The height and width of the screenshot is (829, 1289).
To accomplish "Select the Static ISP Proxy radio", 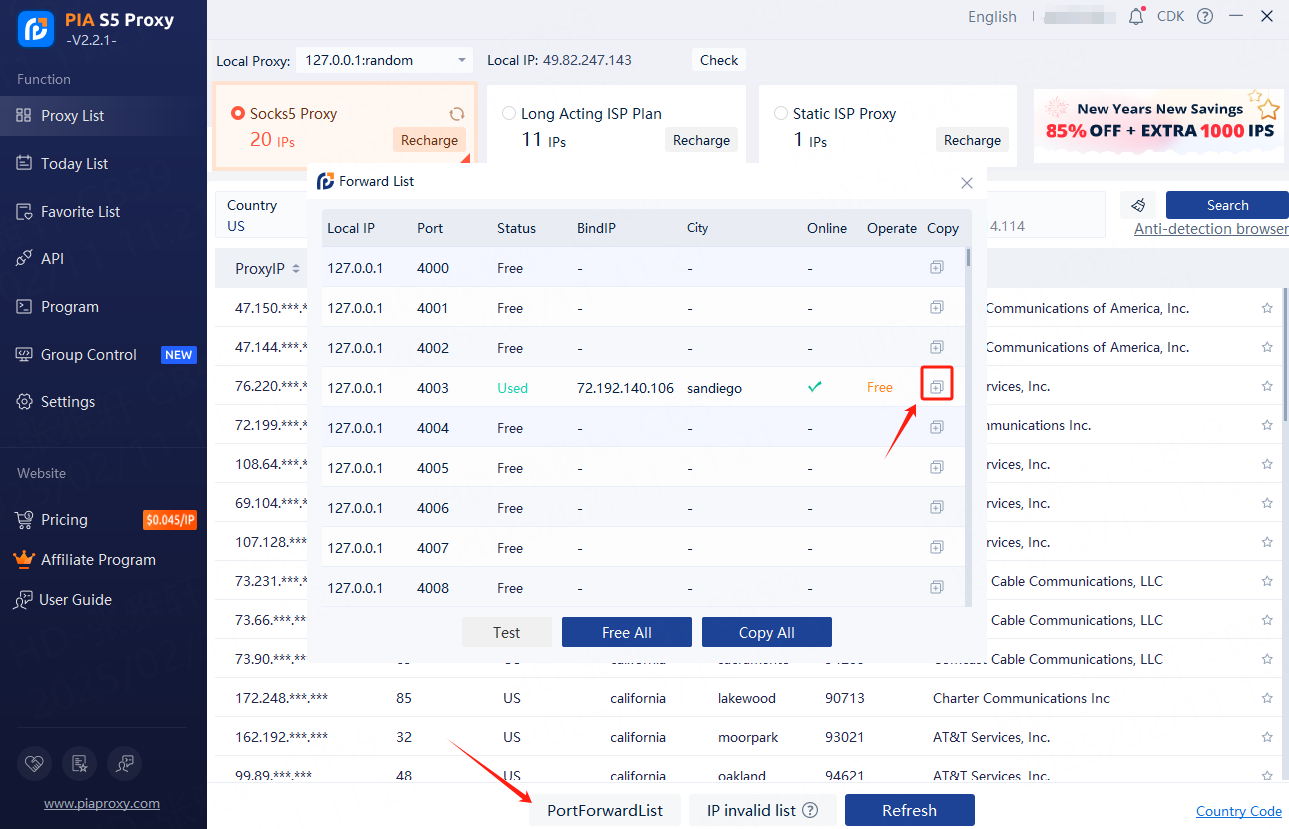I will point(781,113).
